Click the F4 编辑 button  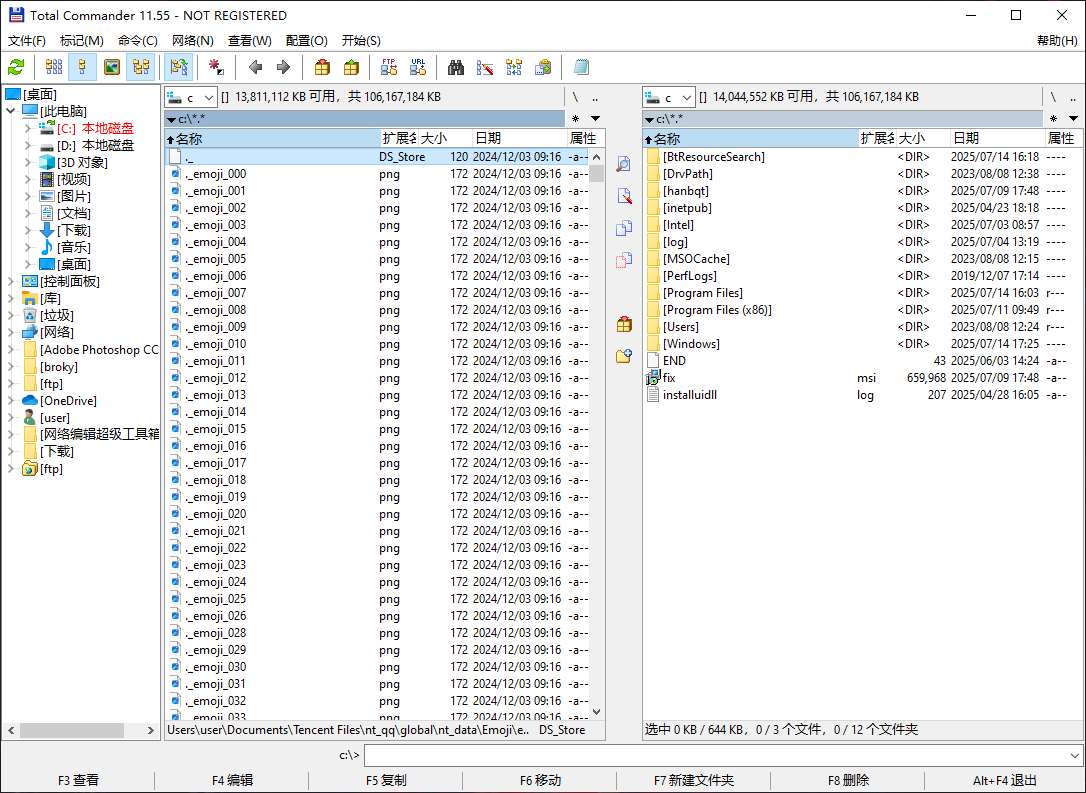[232, 781]
